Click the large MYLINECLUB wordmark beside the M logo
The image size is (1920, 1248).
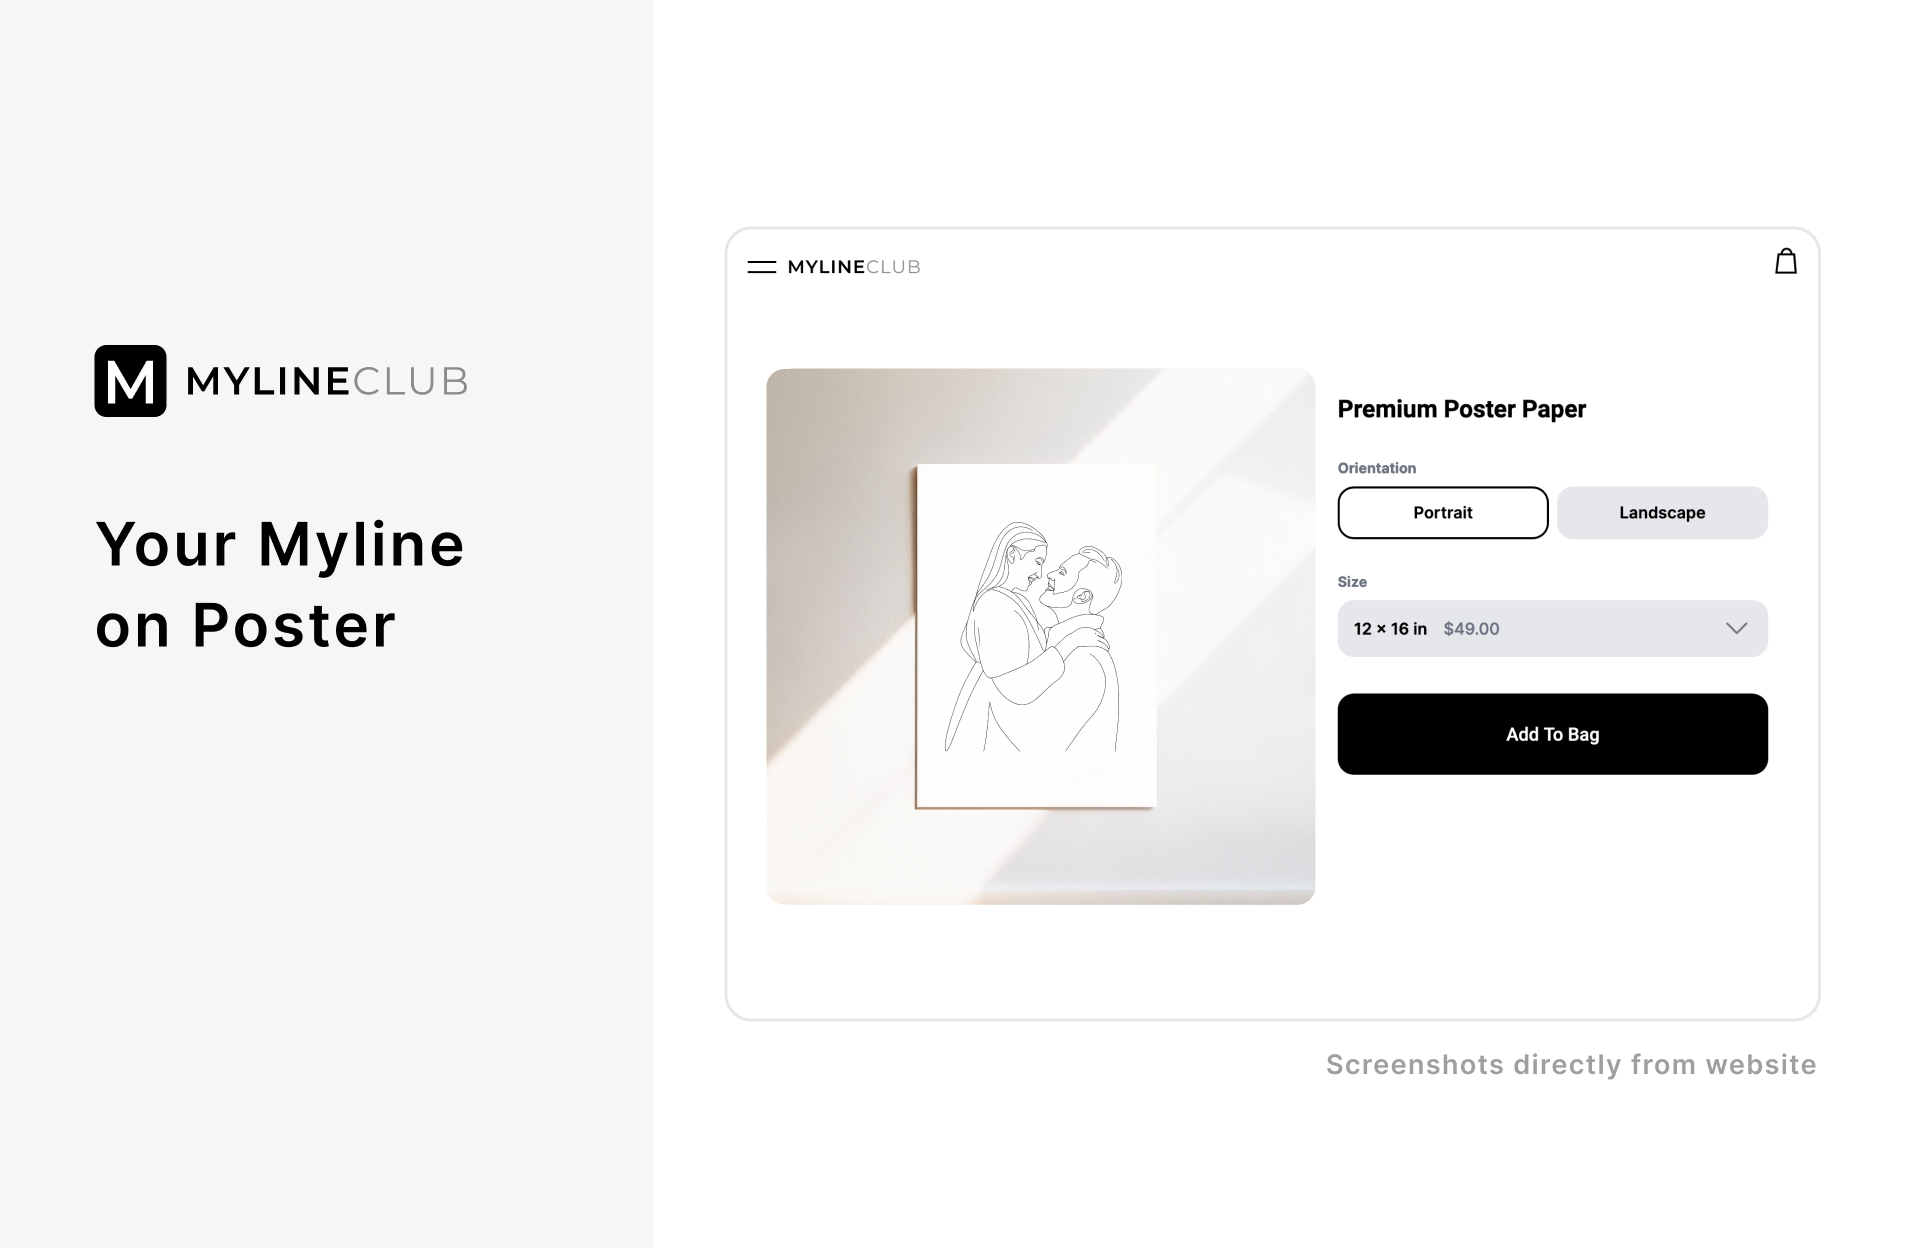coord(327,381)
